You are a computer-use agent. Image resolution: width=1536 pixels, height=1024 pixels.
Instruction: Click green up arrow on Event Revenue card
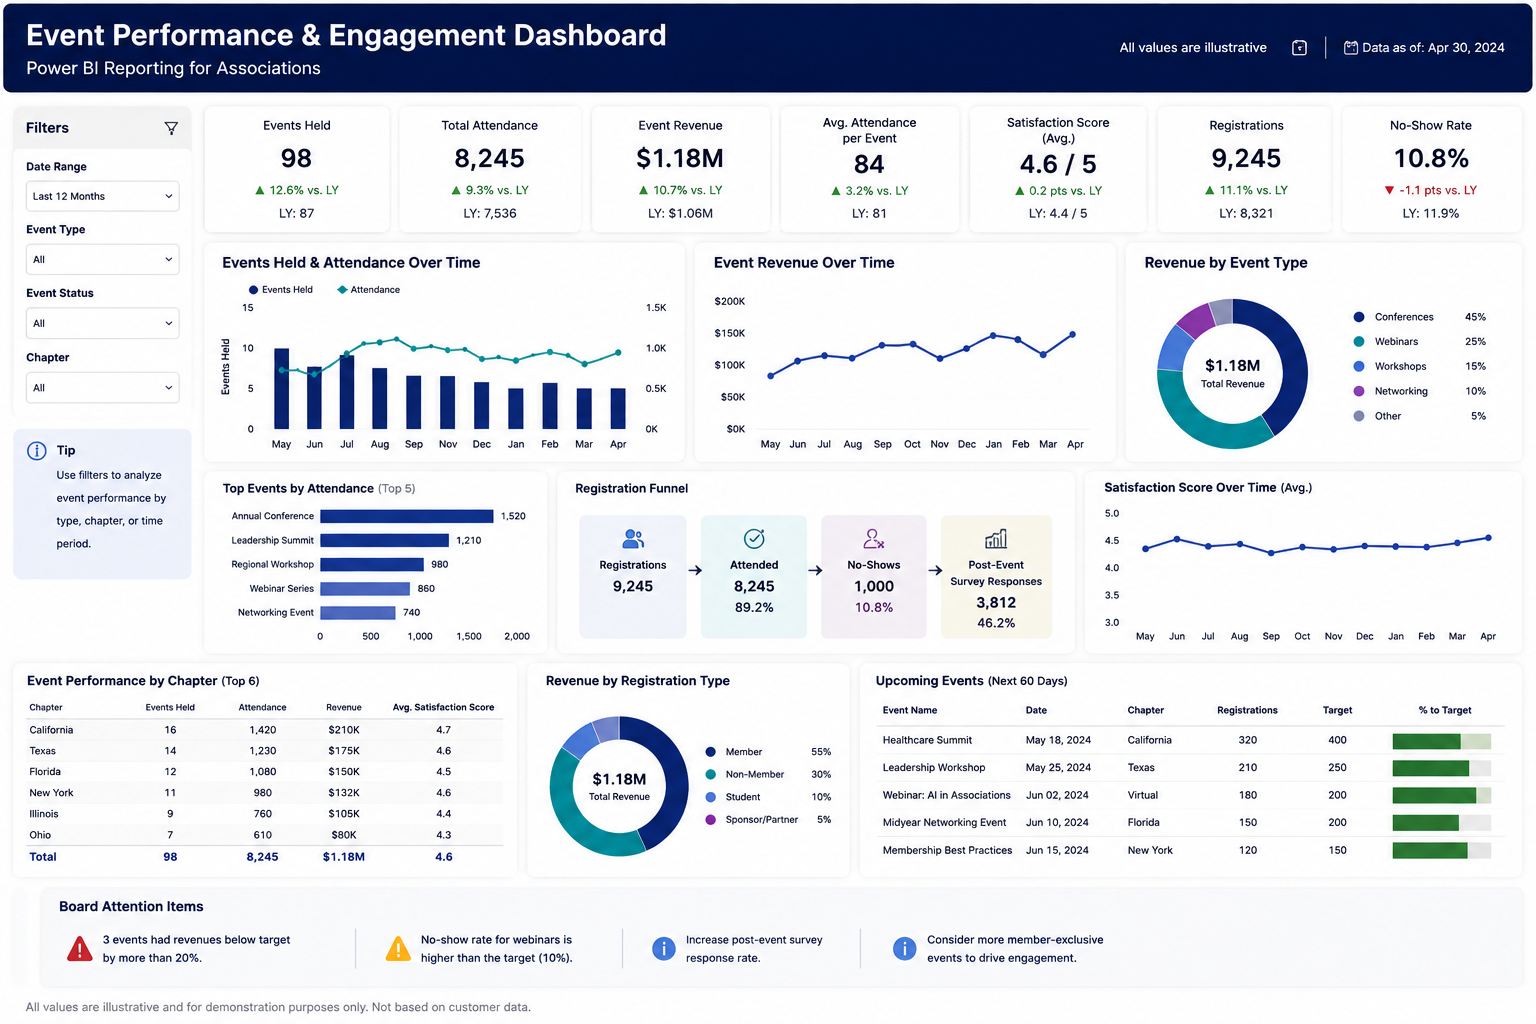click(643, 190)
